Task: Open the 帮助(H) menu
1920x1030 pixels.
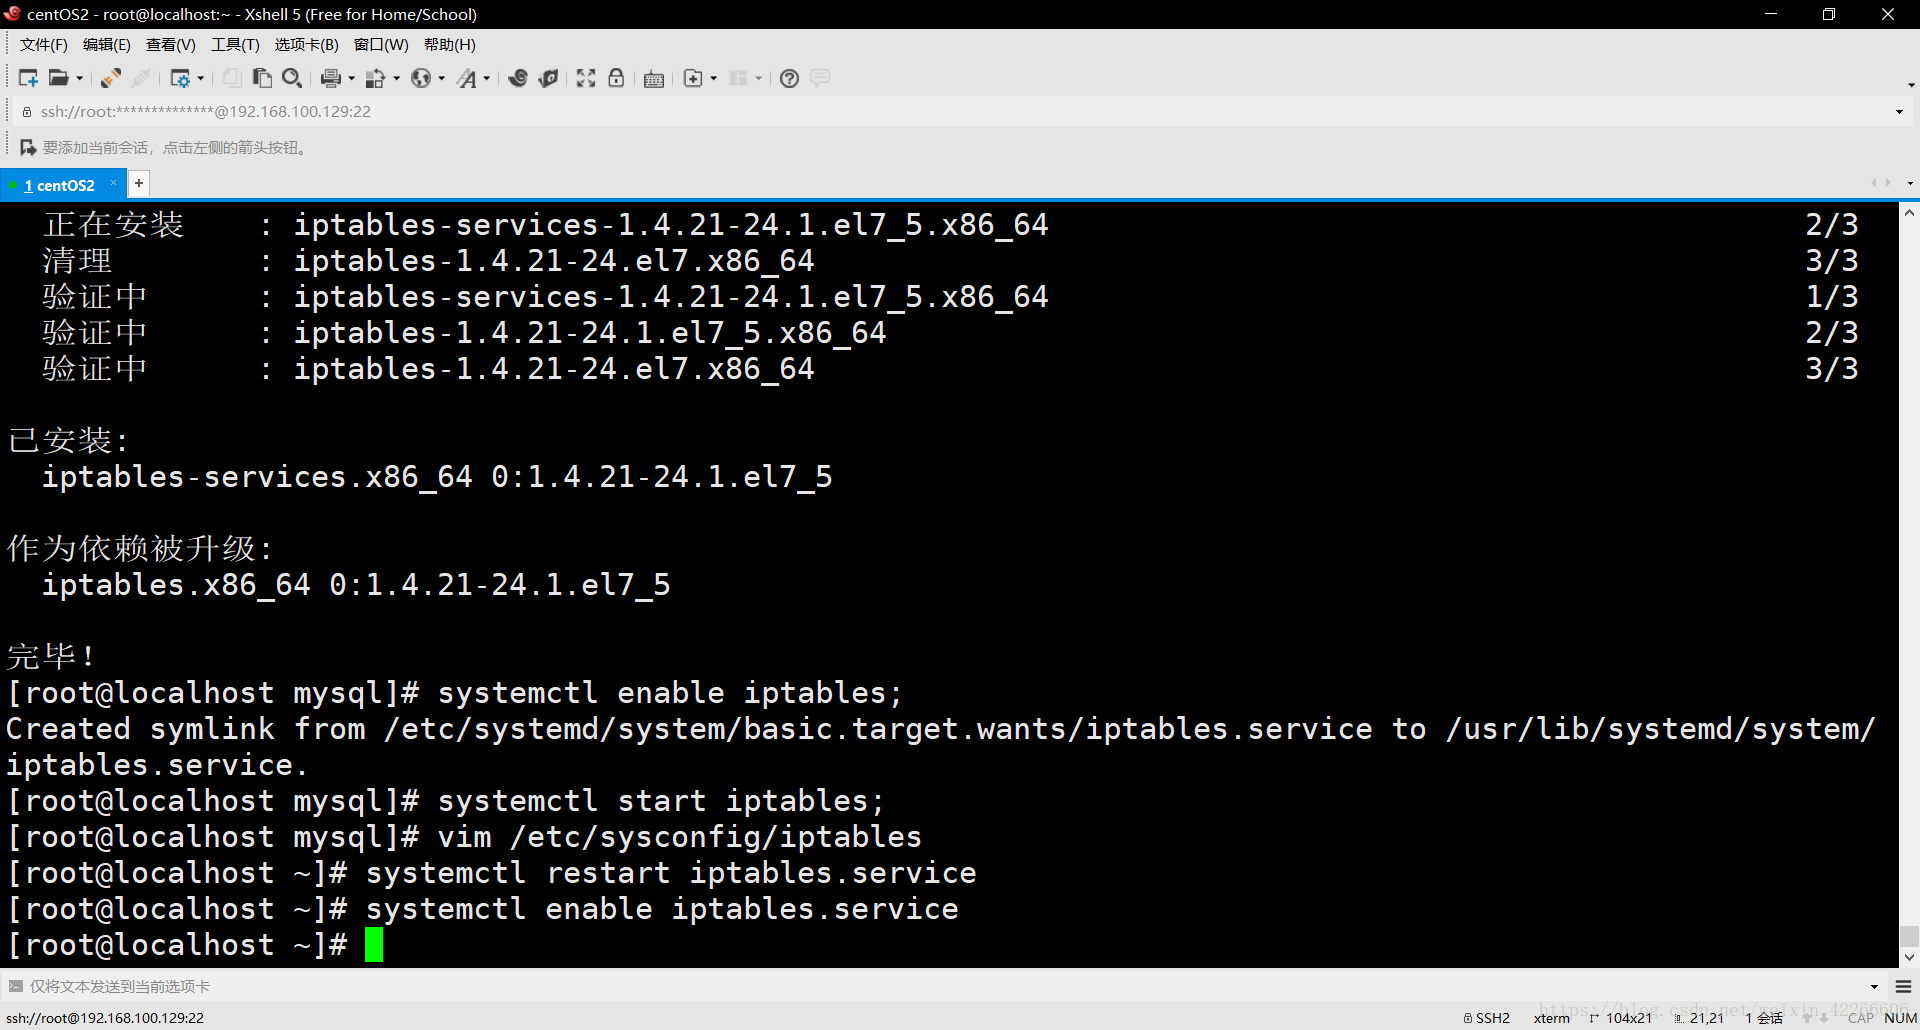Action: [x=450, y=45]
